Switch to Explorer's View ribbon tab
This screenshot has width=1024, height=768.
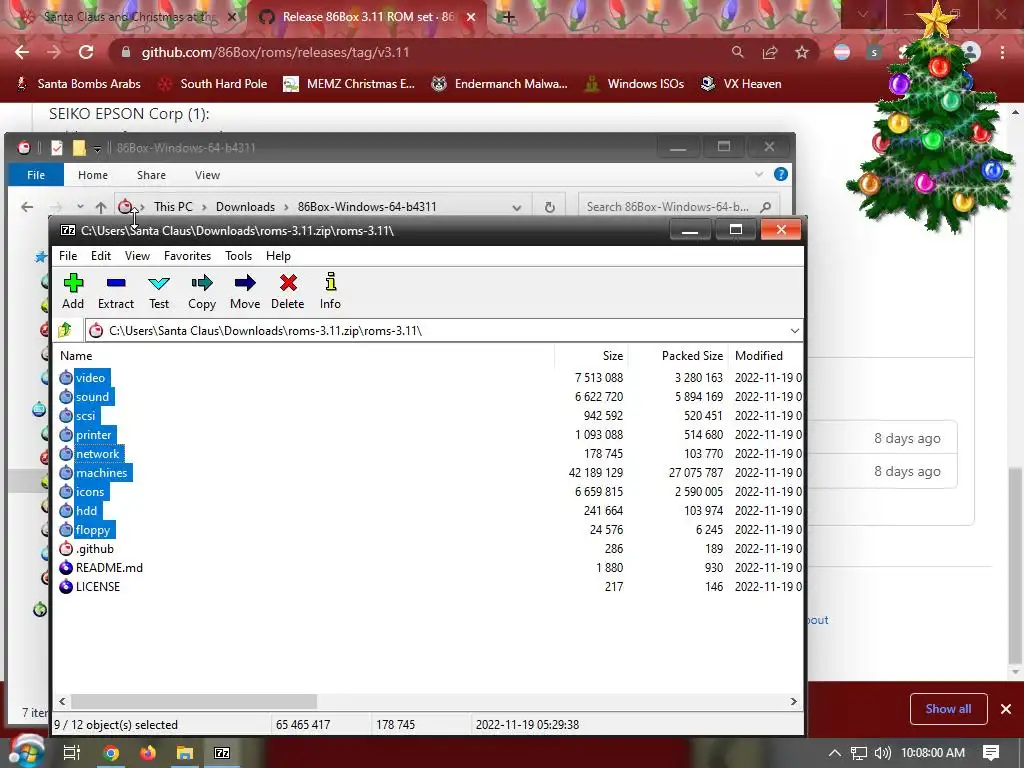point(207,175)
